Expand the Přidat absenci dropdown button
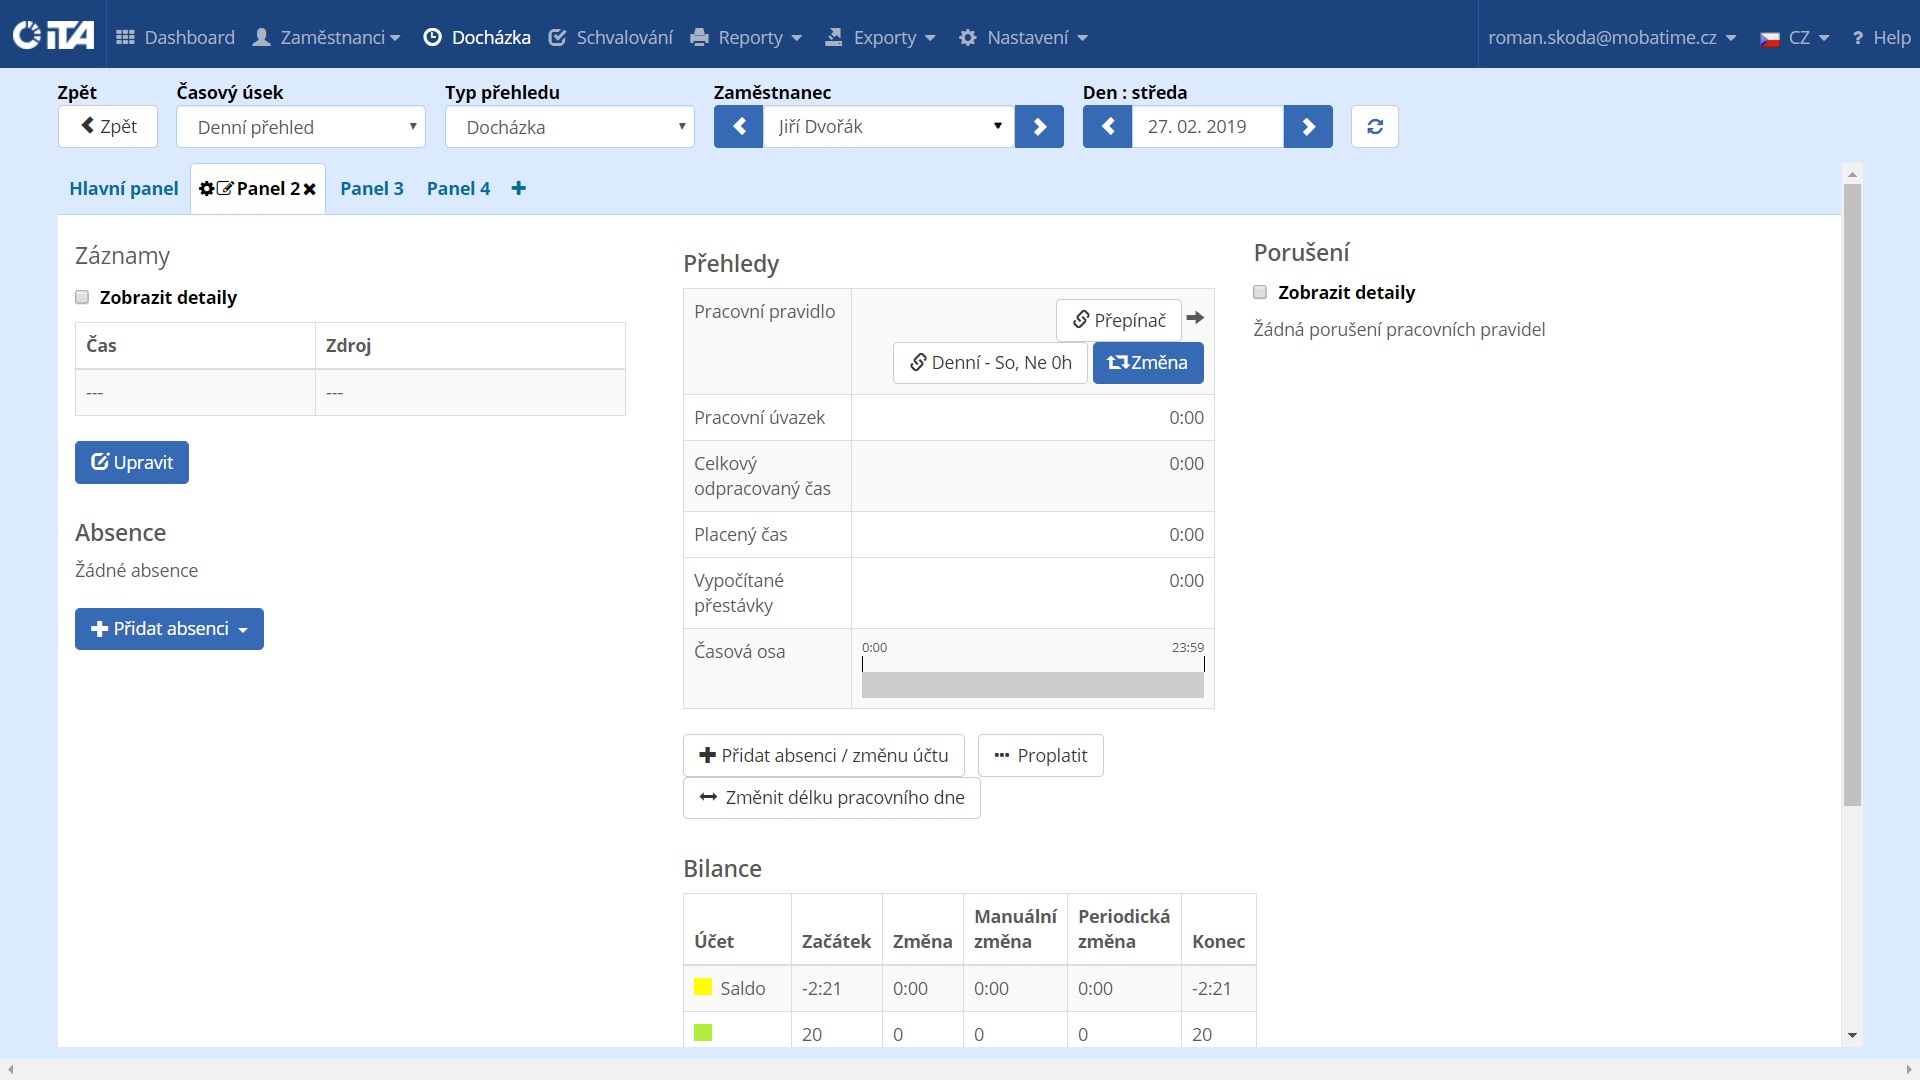 [x=169, y=629]
